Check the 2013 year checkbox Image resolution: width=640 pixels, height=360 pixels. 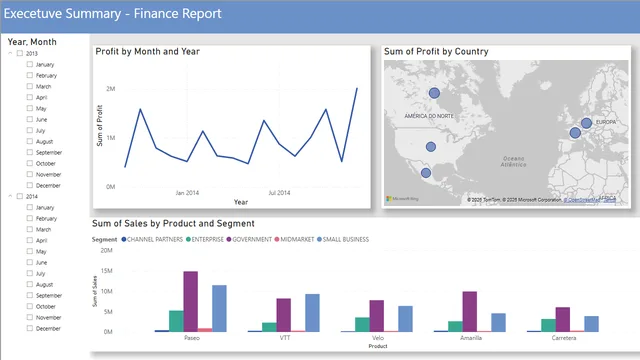click(20, 53)
